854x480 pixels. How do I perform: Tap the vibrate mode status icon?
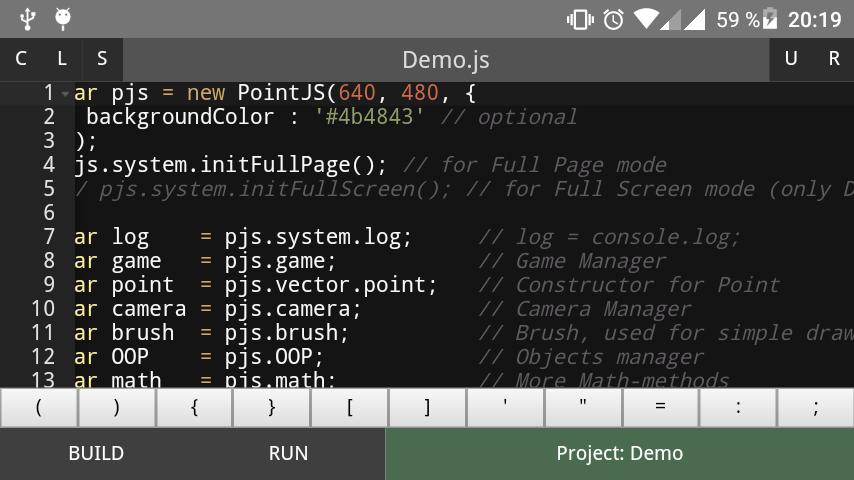[580, 20]
